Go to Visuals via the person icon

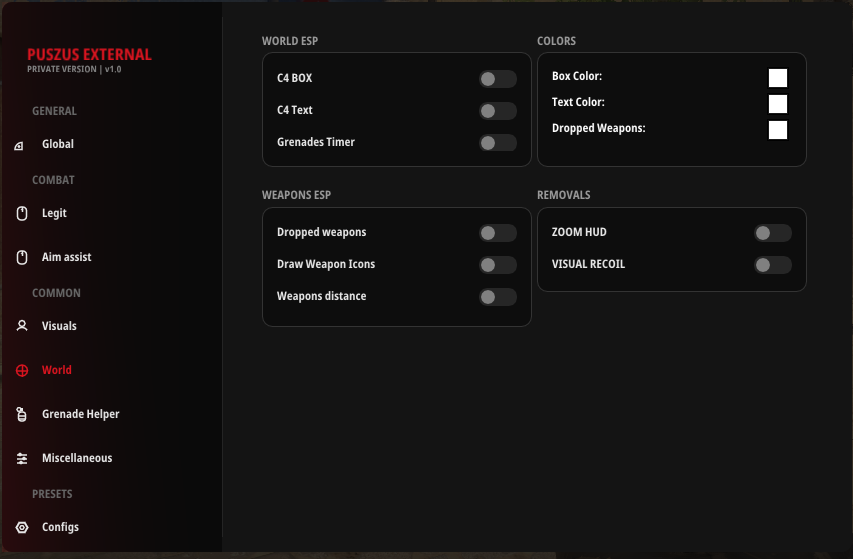22,326
